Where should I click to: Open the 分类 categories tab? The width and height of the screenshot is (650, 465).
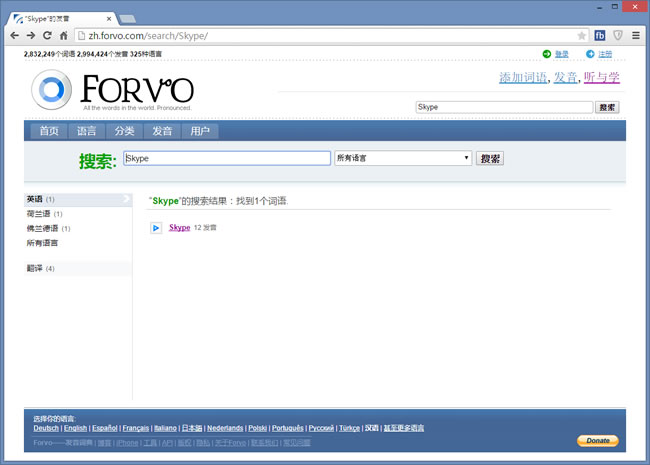point(124,131)
